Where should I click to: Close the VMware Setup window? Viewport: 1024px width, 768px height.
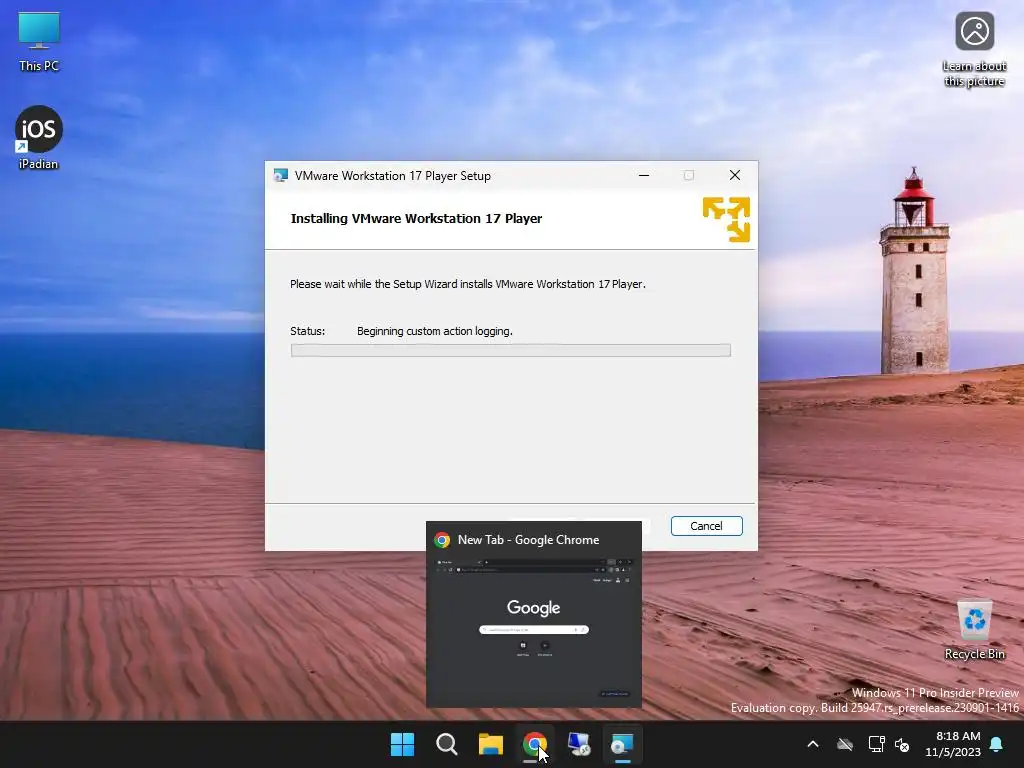(735, 175)
